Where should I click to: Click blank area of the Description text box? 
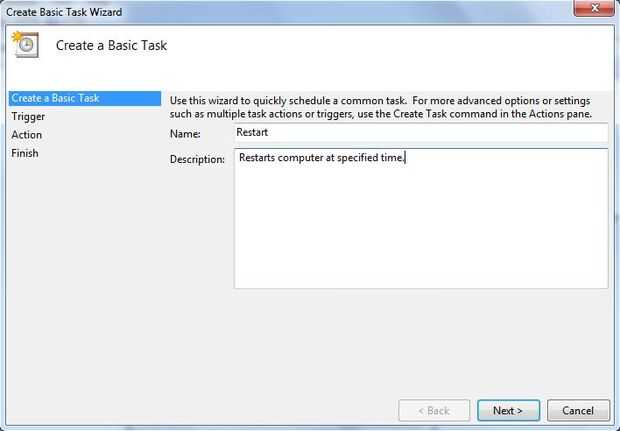point(421,229)
